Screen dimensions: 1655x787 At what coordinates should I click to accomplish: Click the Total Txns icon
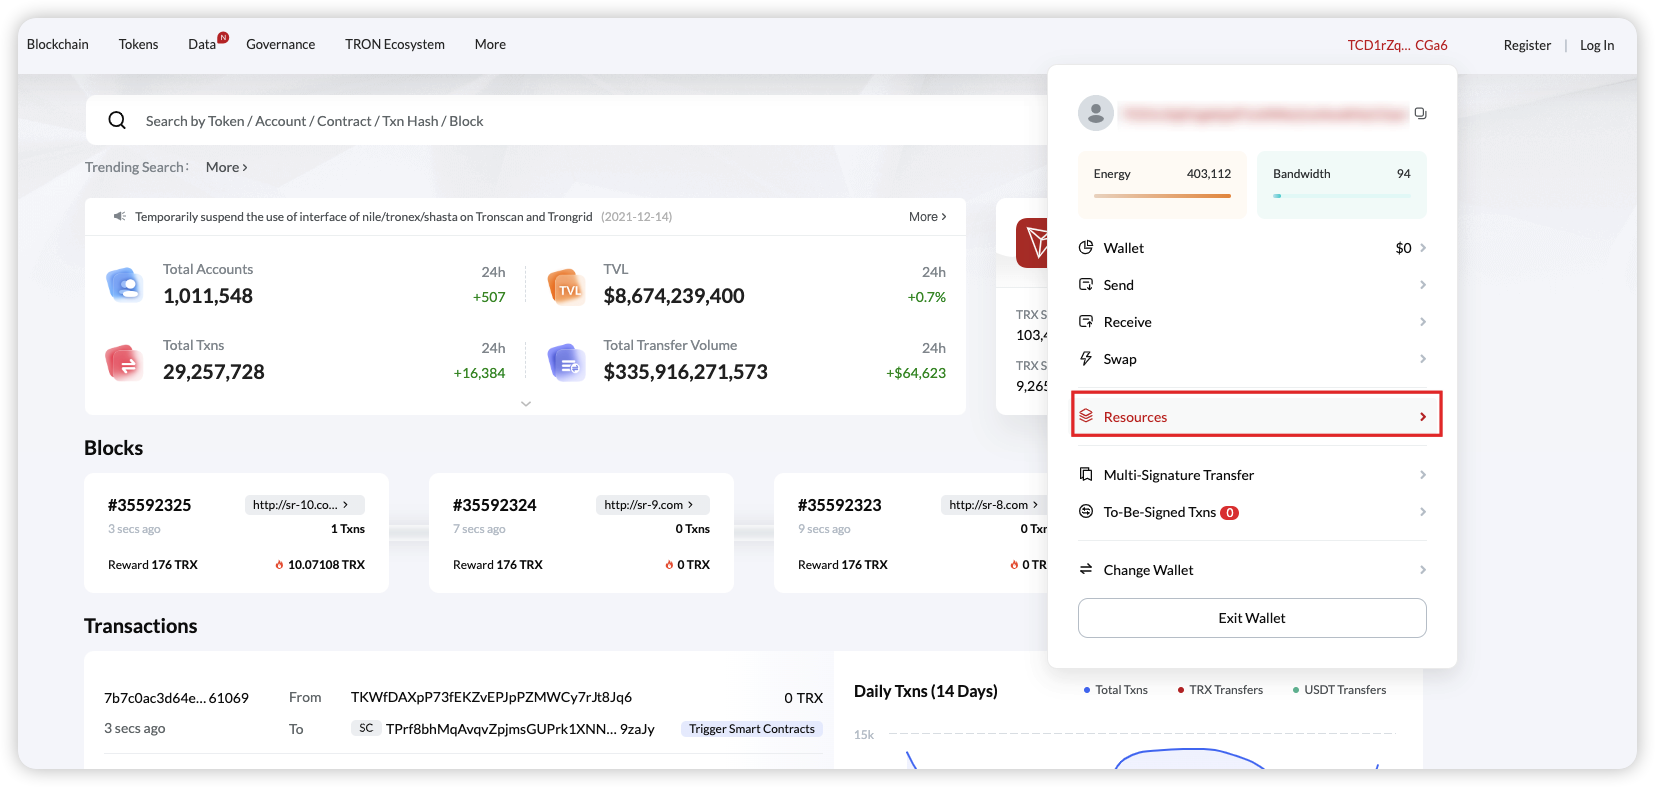(x=124, y=362)
